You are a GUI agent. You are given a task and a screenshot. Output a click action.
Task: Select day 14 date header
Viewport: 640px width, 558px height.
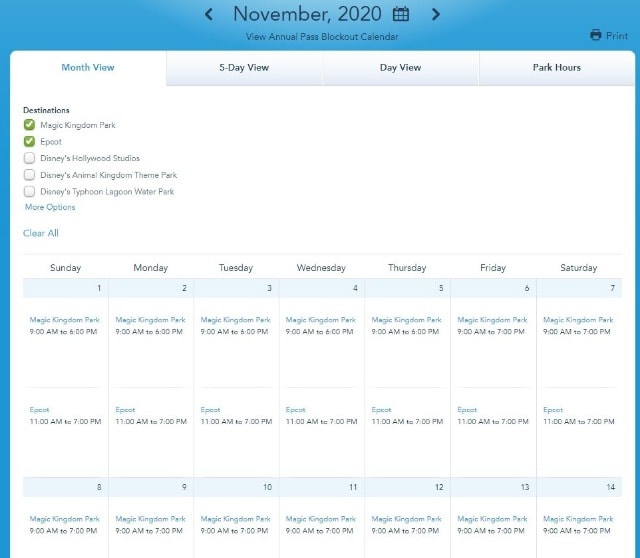pyautogui.click(x=579, y=487)
